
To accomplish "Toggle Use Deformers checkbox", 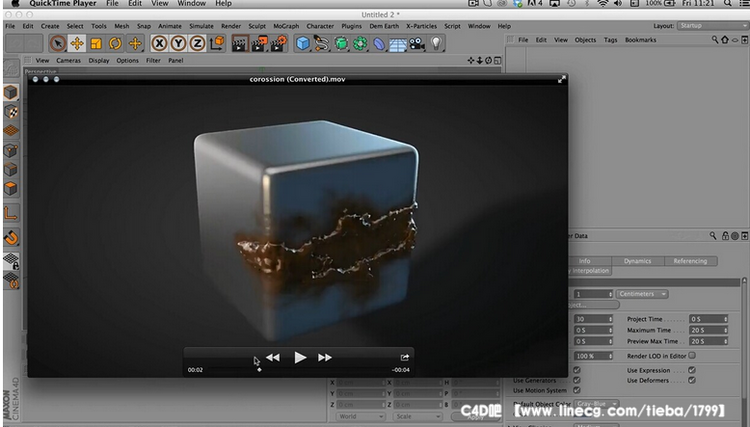I will coord(692,380).
